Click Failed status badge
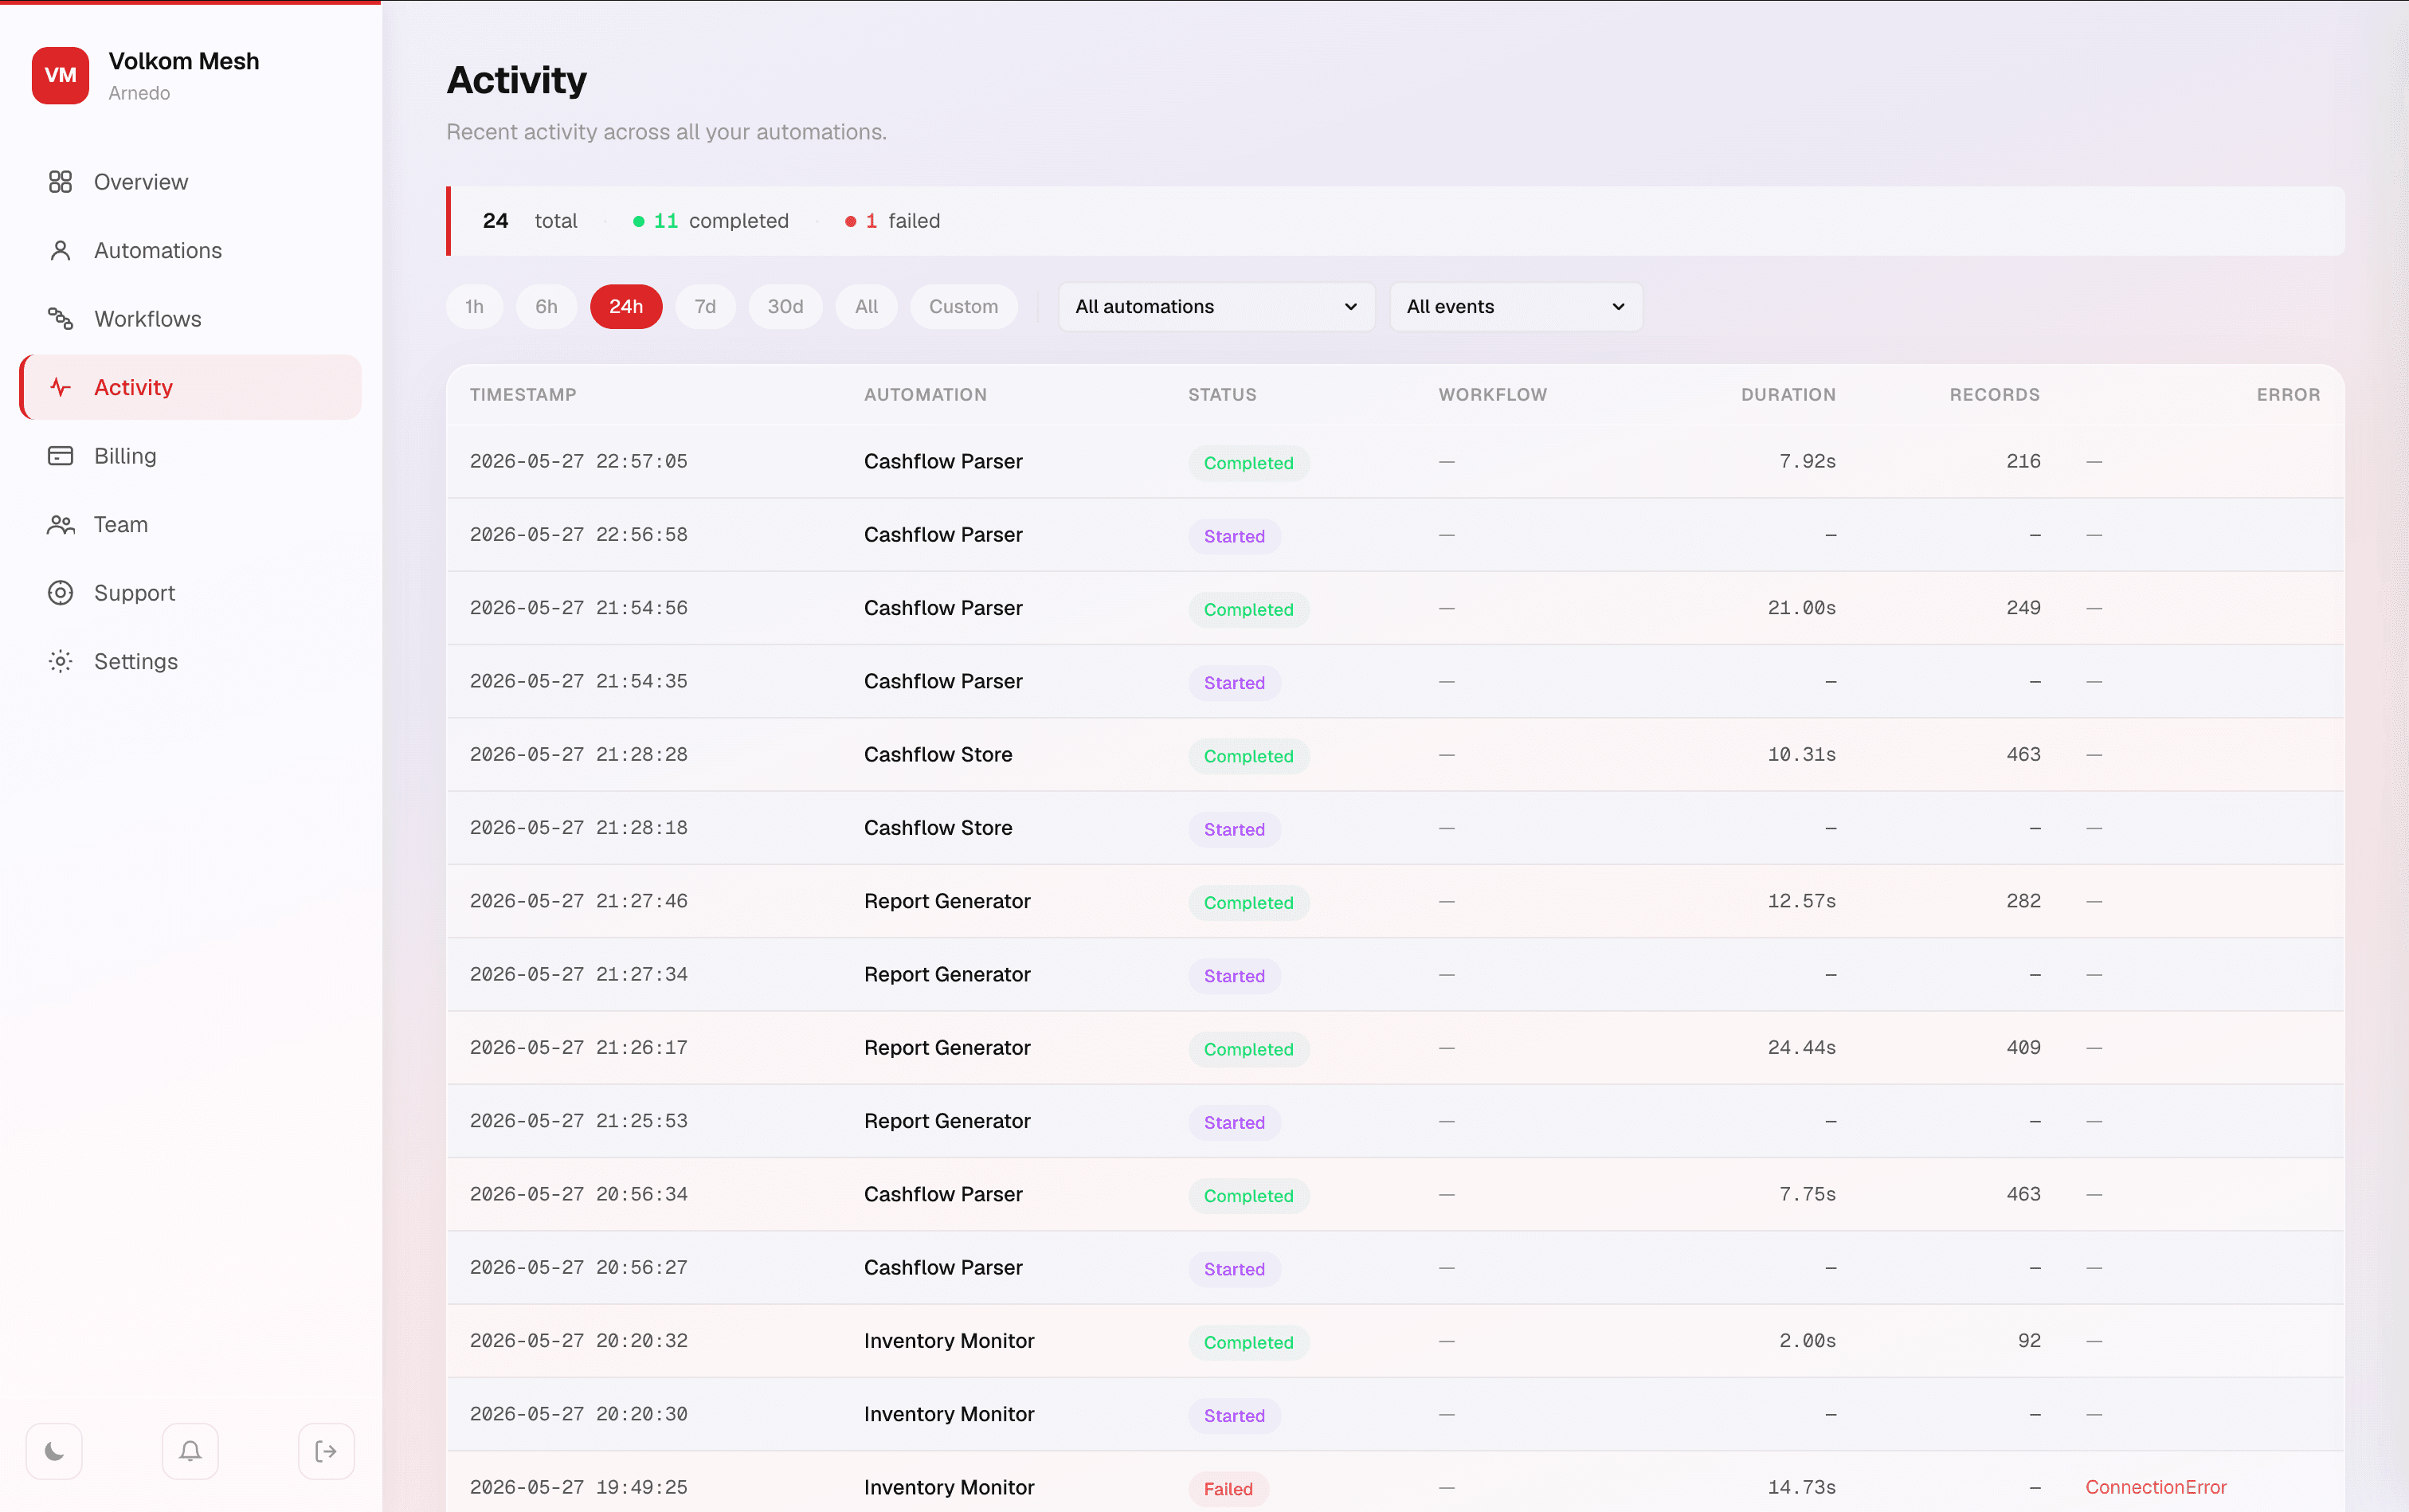Viewport: 2409px width, 1512px height. tap(1228, 1488)
